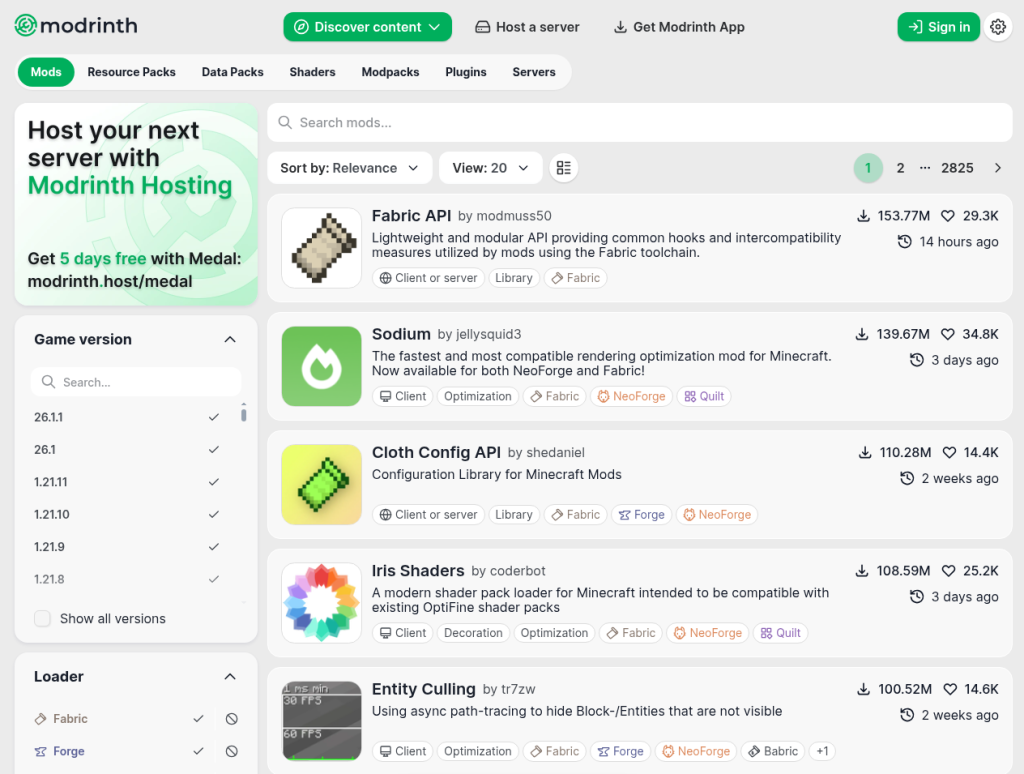Click the Iris Shaders colorful icon
This screenshot has width=1024, height=774.
pyautogui.click(x=321, y=602)
